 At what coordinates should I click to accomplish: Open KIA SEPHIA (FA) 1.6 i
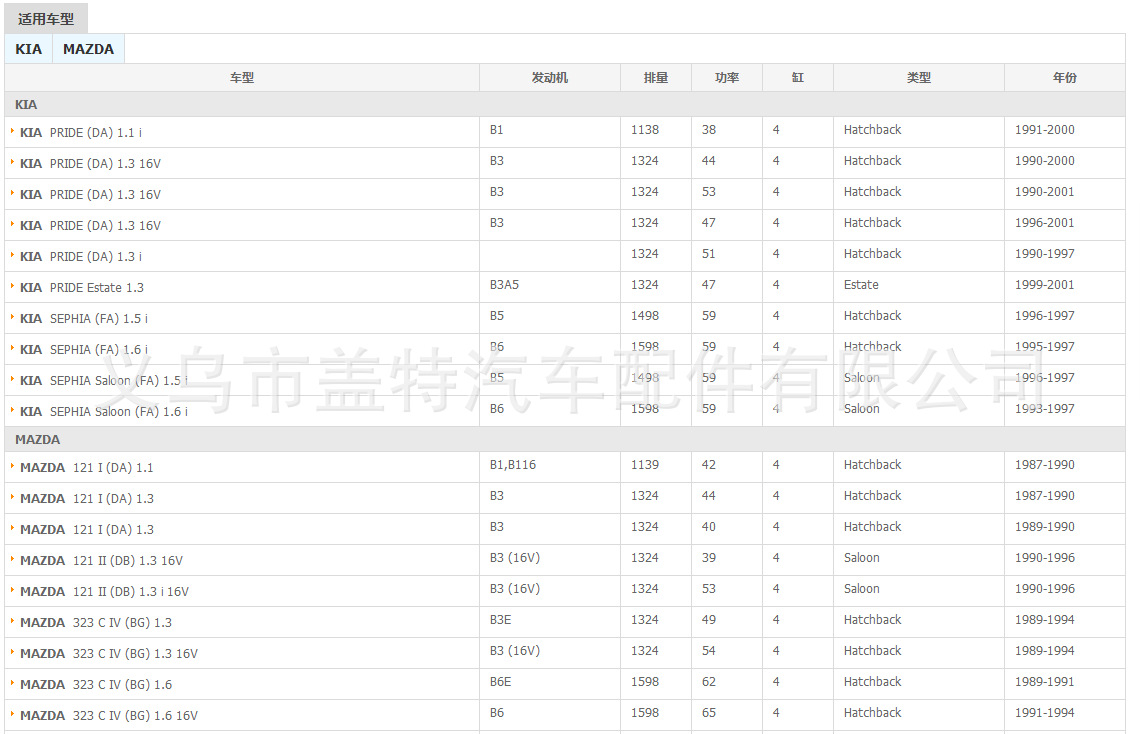(x=84, y=350)
